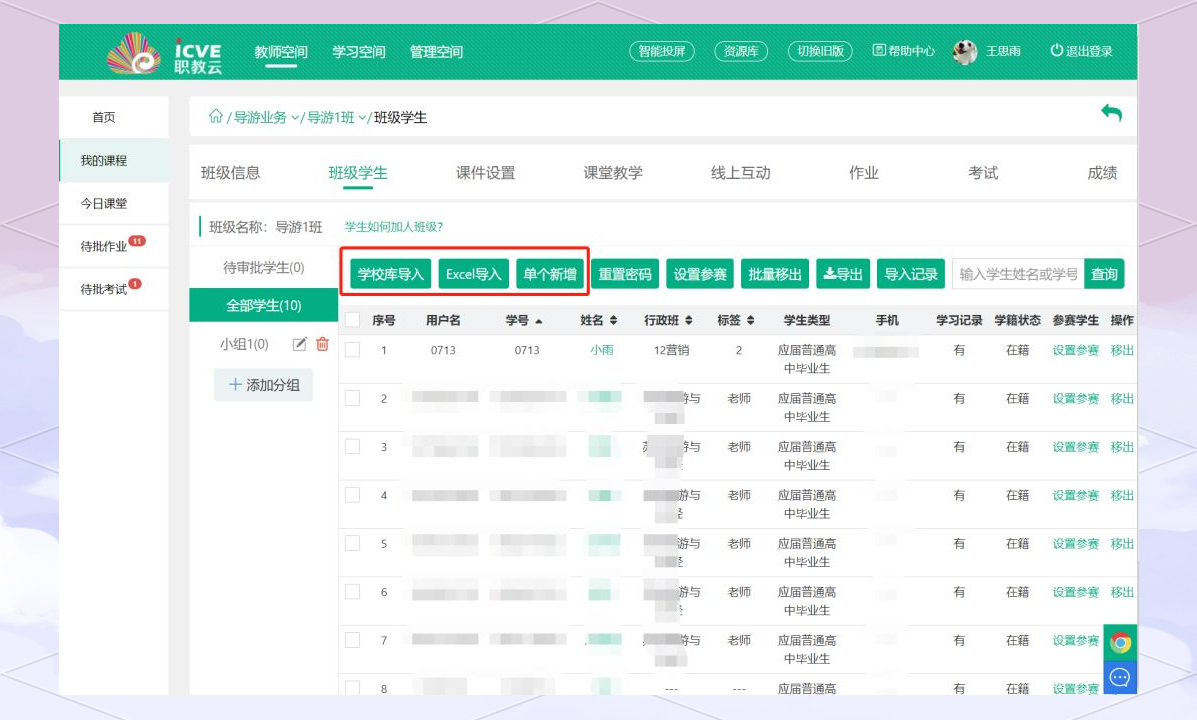This screenshot has height=720, width=1197.
Task: Click the Chrome icon at right edge
Action: (1120, 643)
